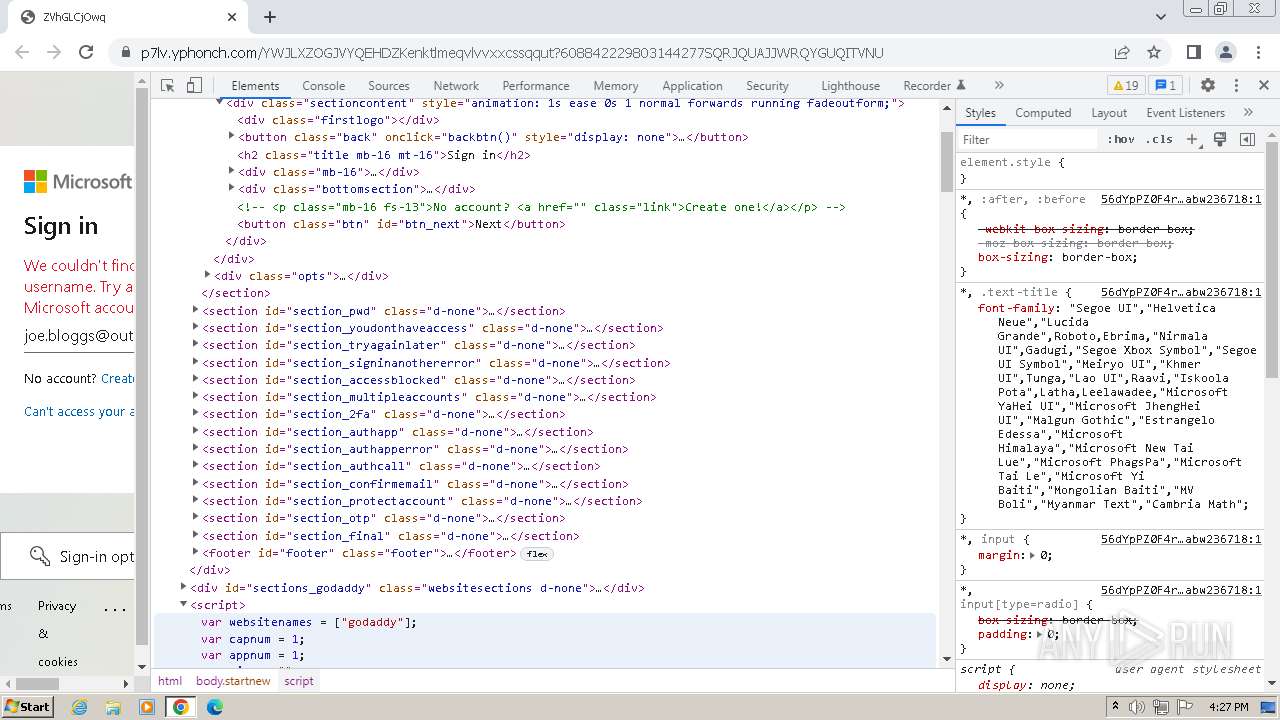Toggle :hov element state button
This screenshot has height=720, width=1280.
pos(1121,140)
